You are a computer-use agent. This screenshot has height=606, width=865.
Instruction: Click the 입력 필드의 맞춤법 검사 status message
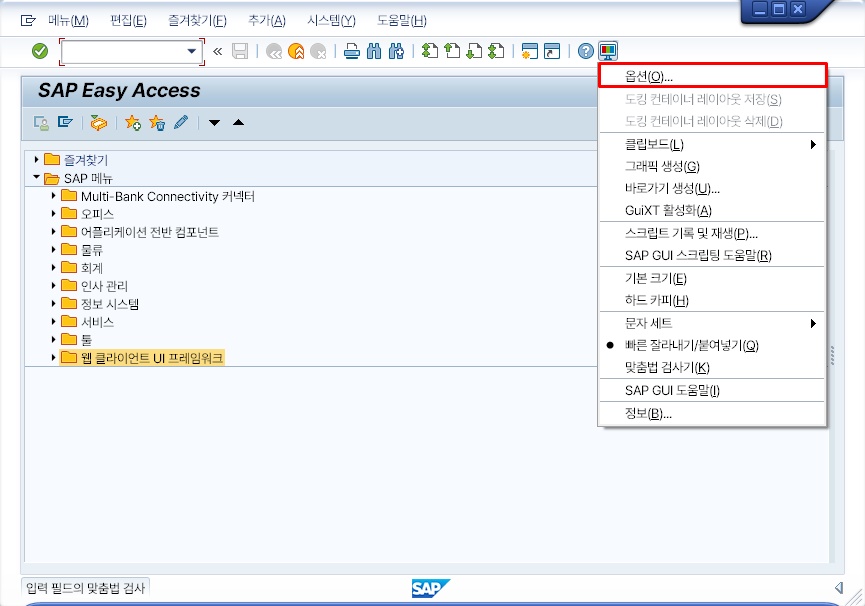point(86,588)
